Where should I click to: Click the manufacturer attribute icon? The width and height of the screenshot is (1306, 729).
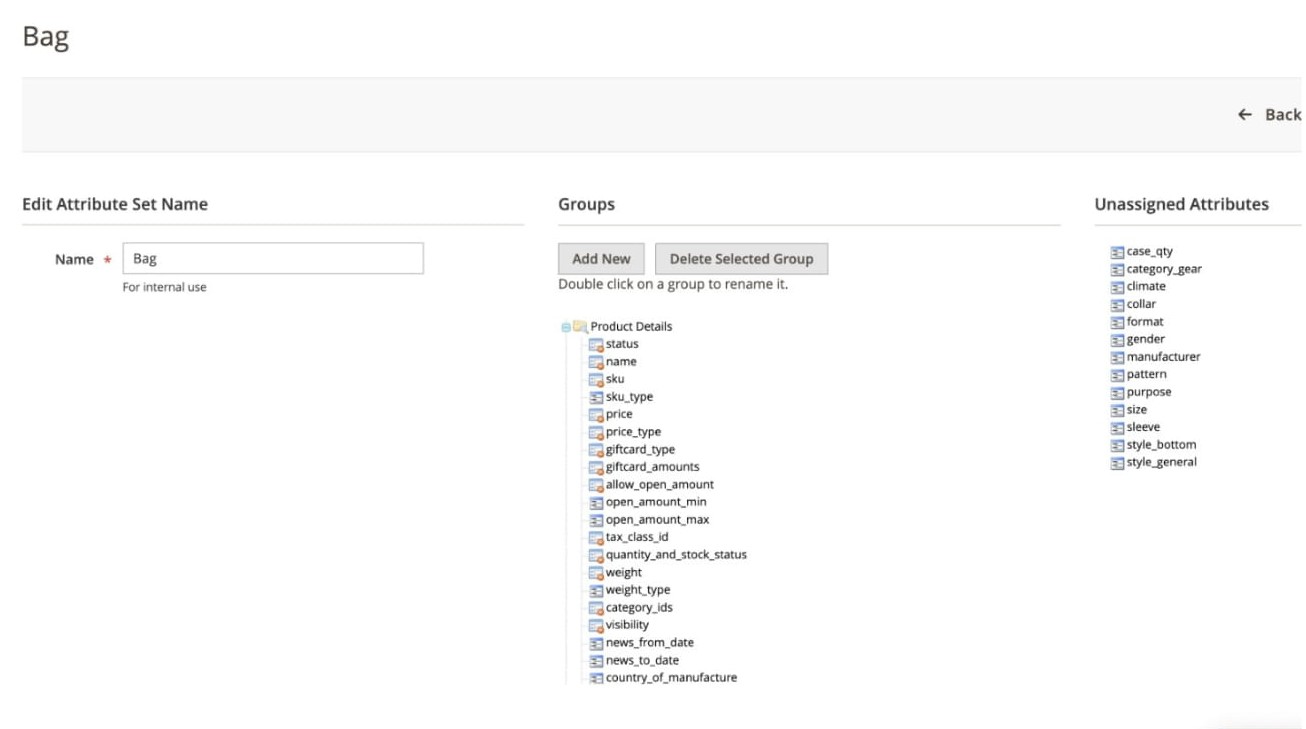pos(1118,357)
